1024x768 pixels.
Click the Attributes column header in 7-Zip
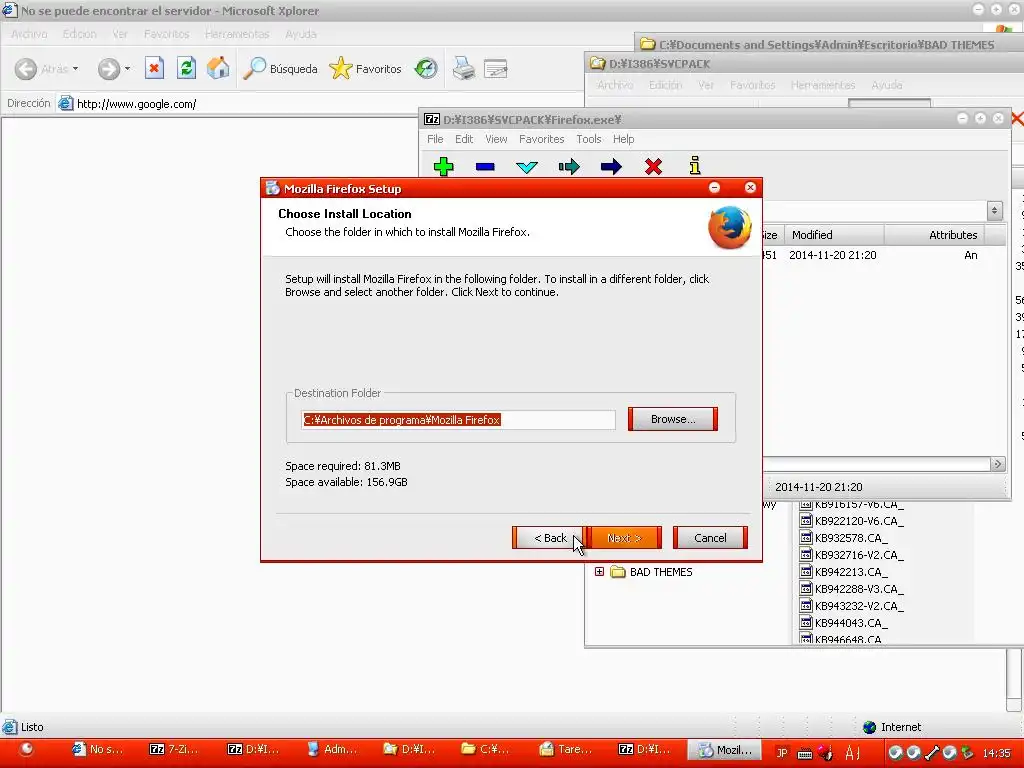click(935, 235)
